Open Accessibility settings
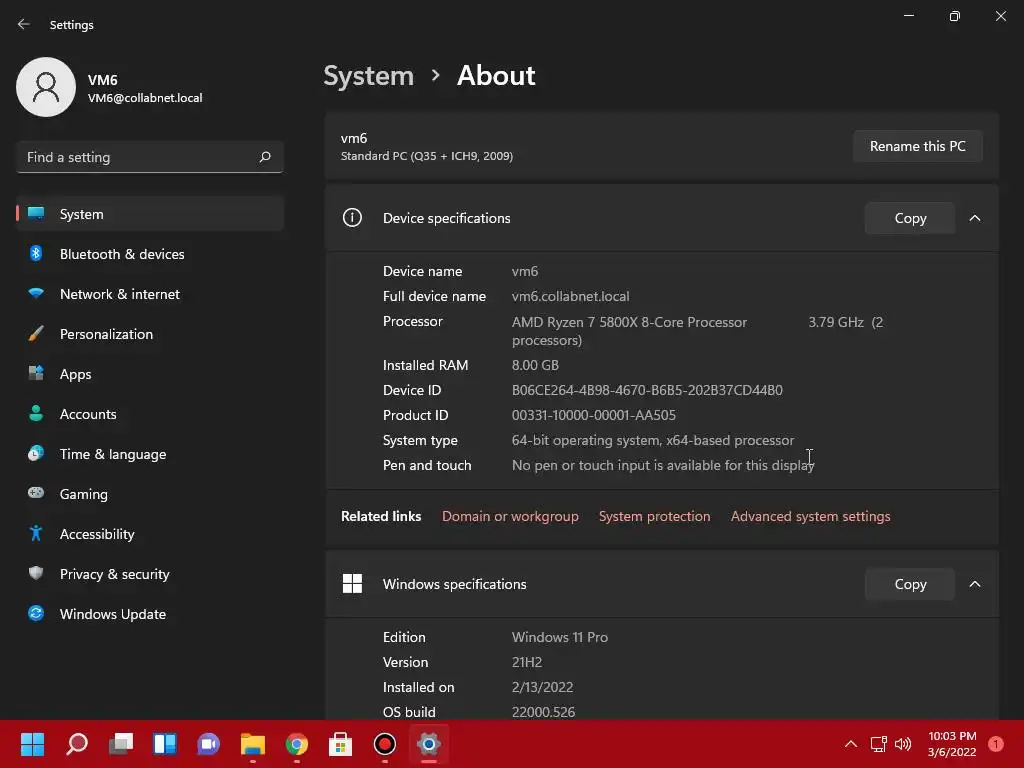Screen dimensions: 1024x768 pos(150,534)
